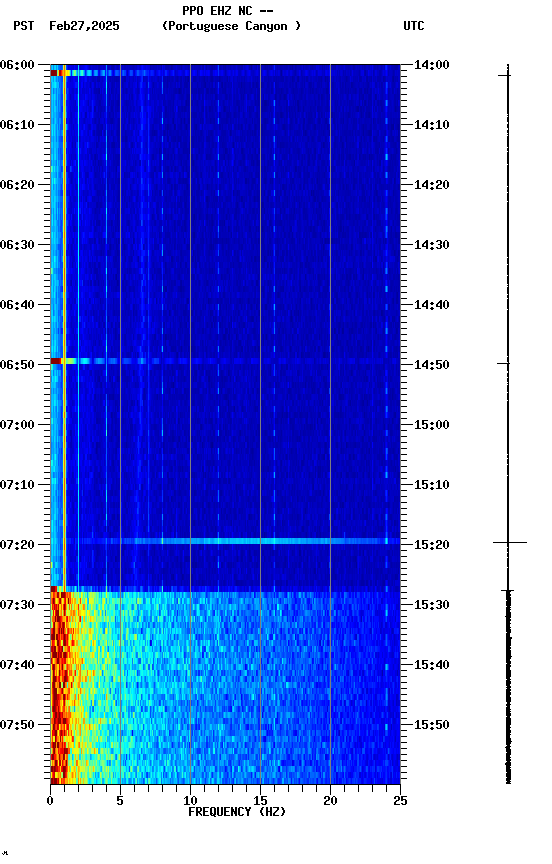
Task: Click the 15:50 UTC time label
Action: [432, 725]
